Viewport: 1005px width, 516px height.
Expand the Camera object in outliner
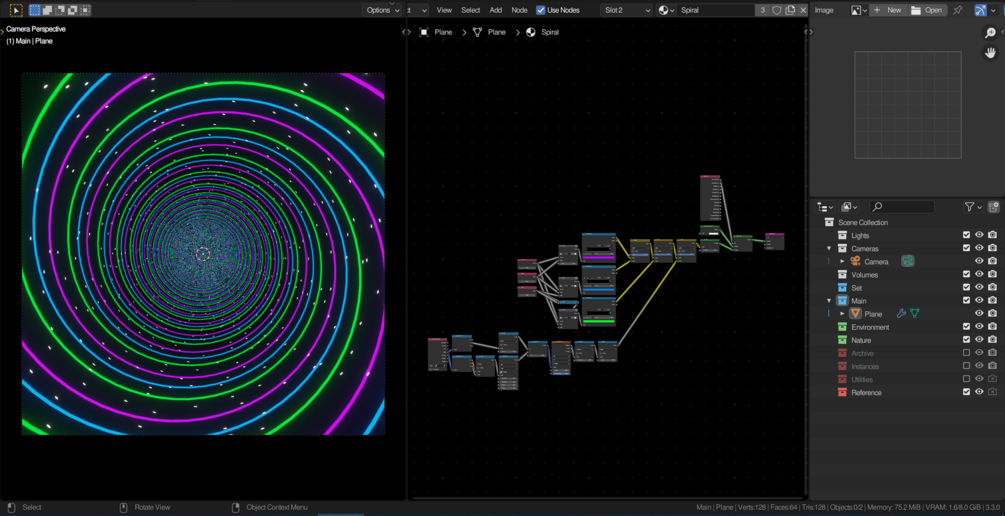pyautogui.click(x=842, y=262)
